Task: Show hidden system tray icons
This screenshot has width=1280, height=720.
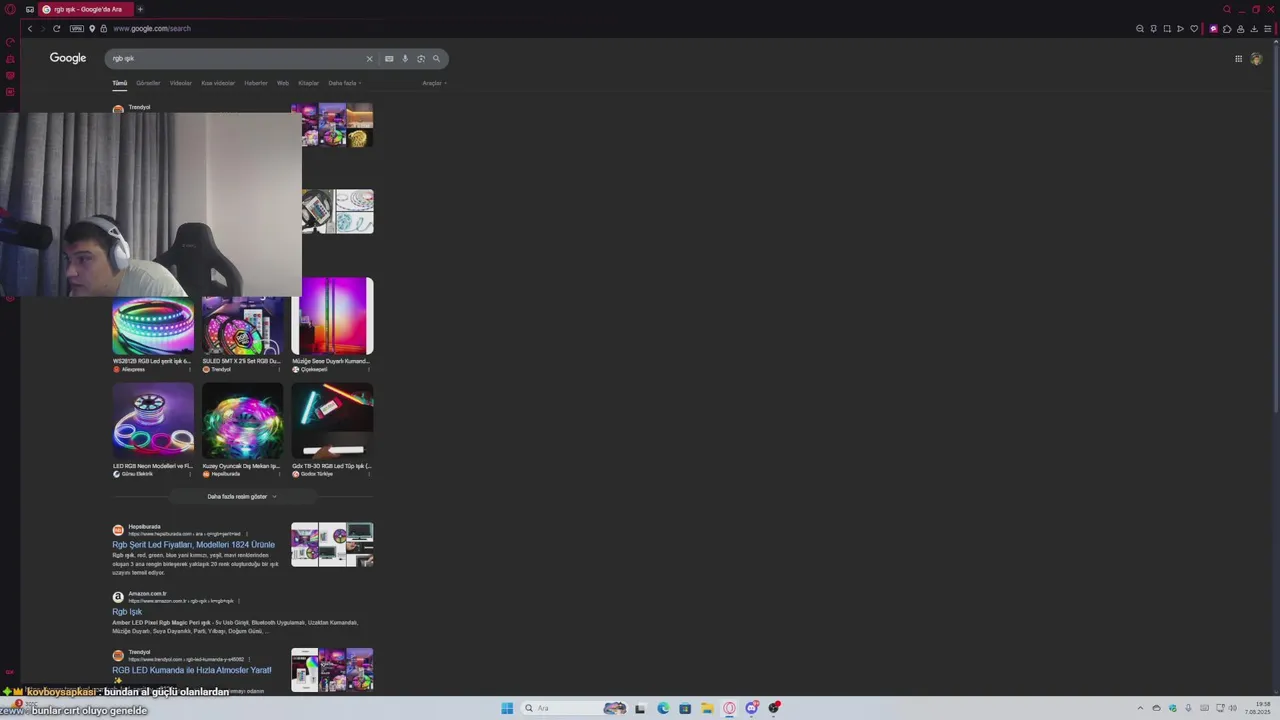Action: coord(1140,708)
